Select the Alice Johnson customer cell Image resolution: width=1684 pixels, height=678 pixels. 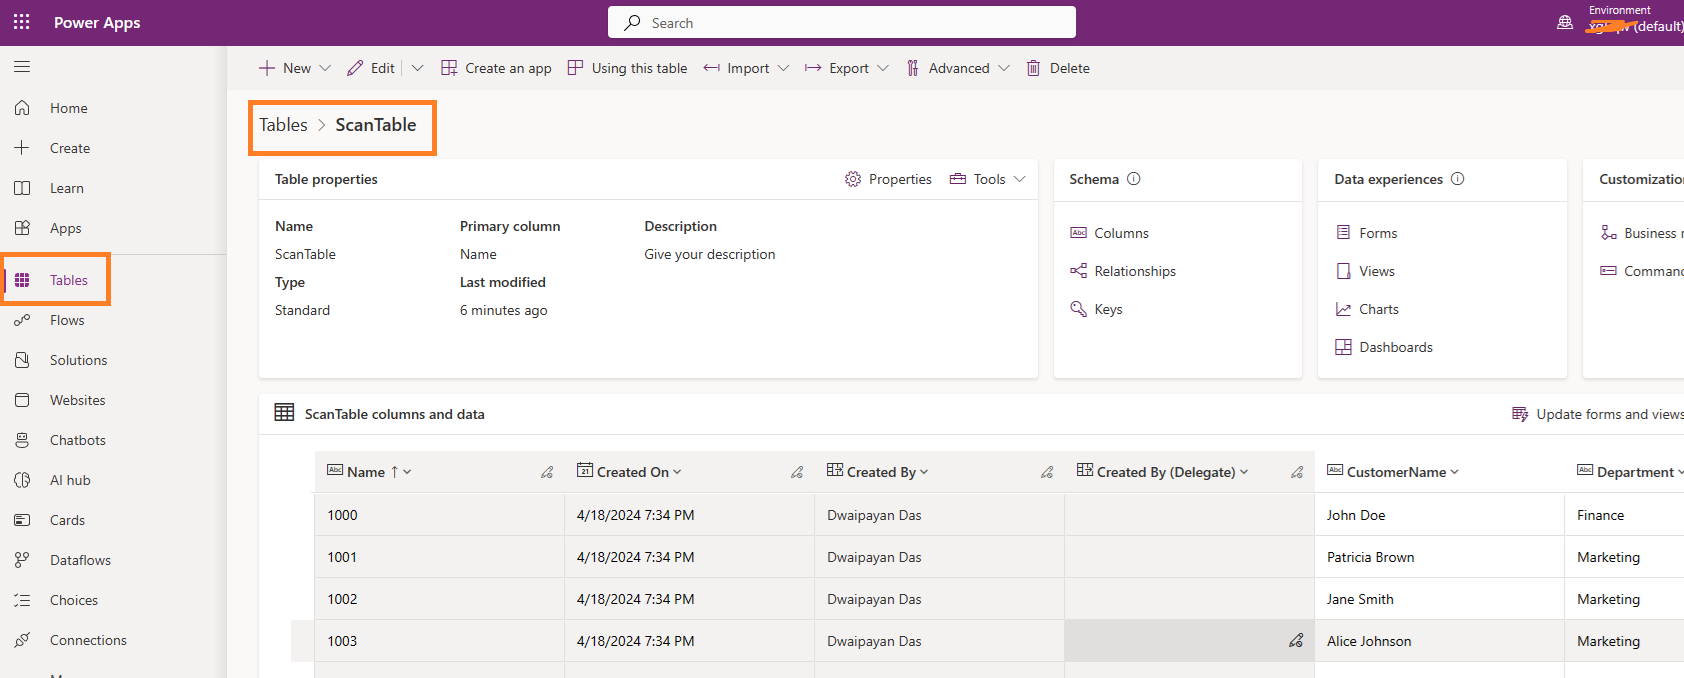pos(1439,641)
